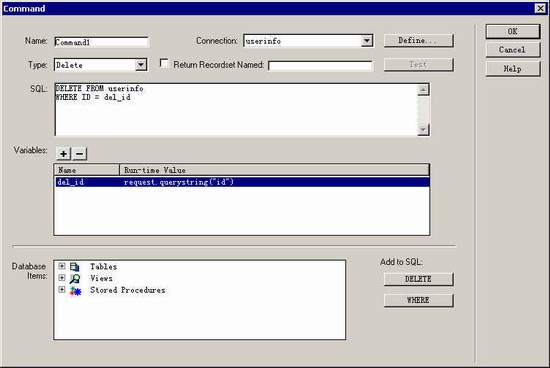This screenshot has width=550, height=368.
Task: Click SQL box scroll down arrow
Action: click(x=423, y=129)
